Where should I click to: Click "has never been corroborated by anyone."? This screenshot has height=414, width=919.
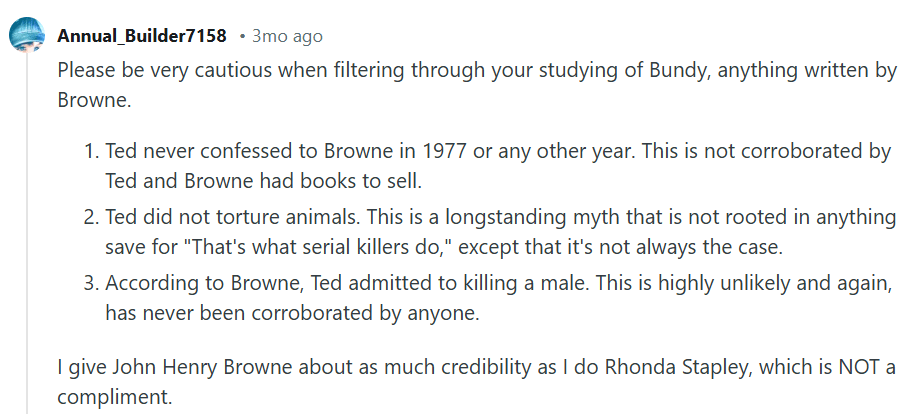(x=293, y=312)
